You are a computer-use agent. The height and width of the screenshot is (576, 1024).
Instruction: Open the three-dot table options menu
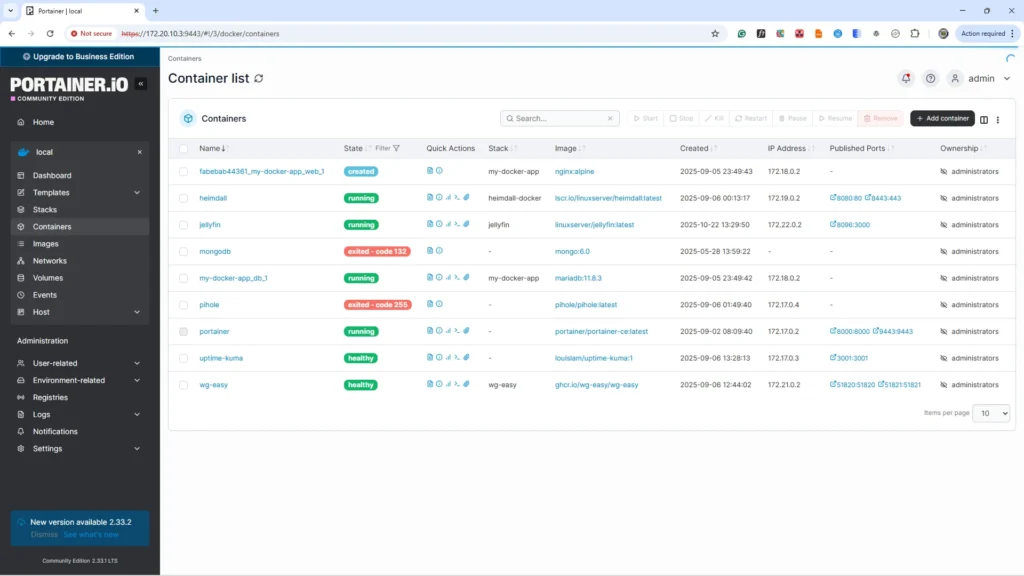tap(998, 119)
